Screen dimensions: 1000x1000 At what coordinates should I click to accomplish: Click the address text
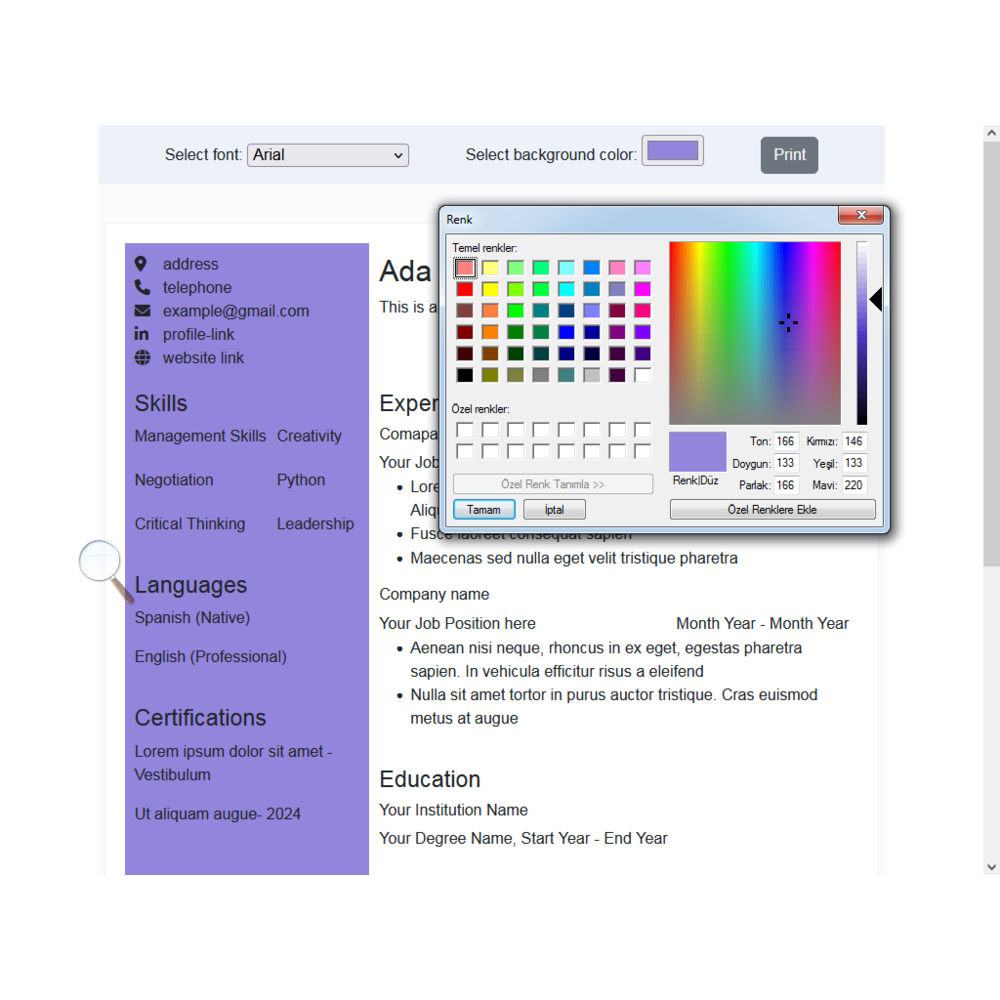(x=191, y=264)
